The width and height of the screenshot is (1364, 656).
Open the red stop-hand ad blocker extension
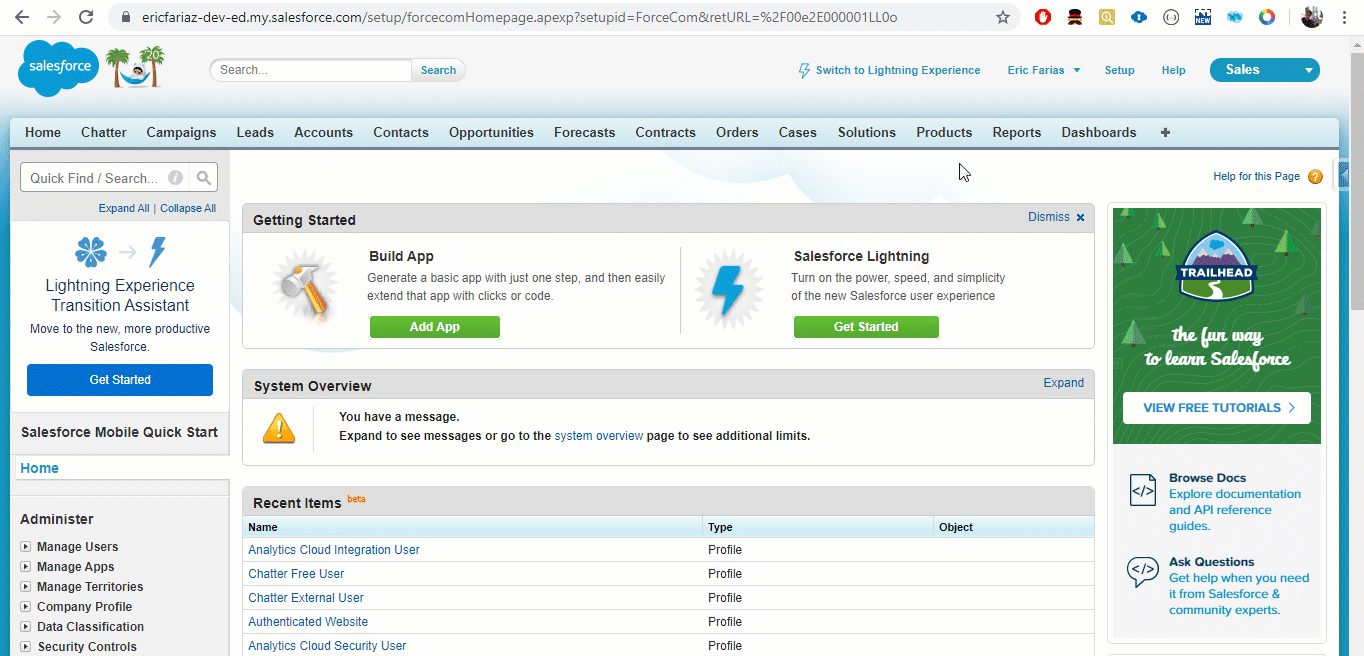[1043, 17]
